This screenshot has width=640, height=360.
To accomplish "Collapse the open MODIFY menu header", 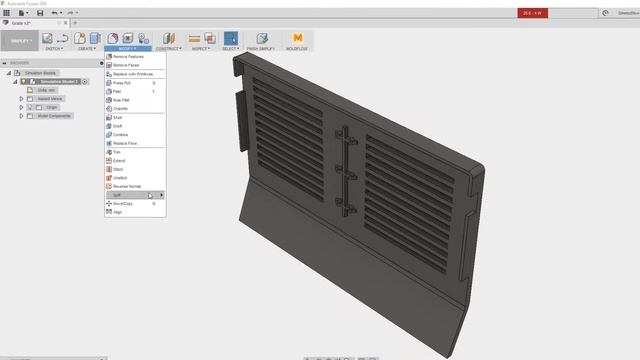I will pos(128,49).
